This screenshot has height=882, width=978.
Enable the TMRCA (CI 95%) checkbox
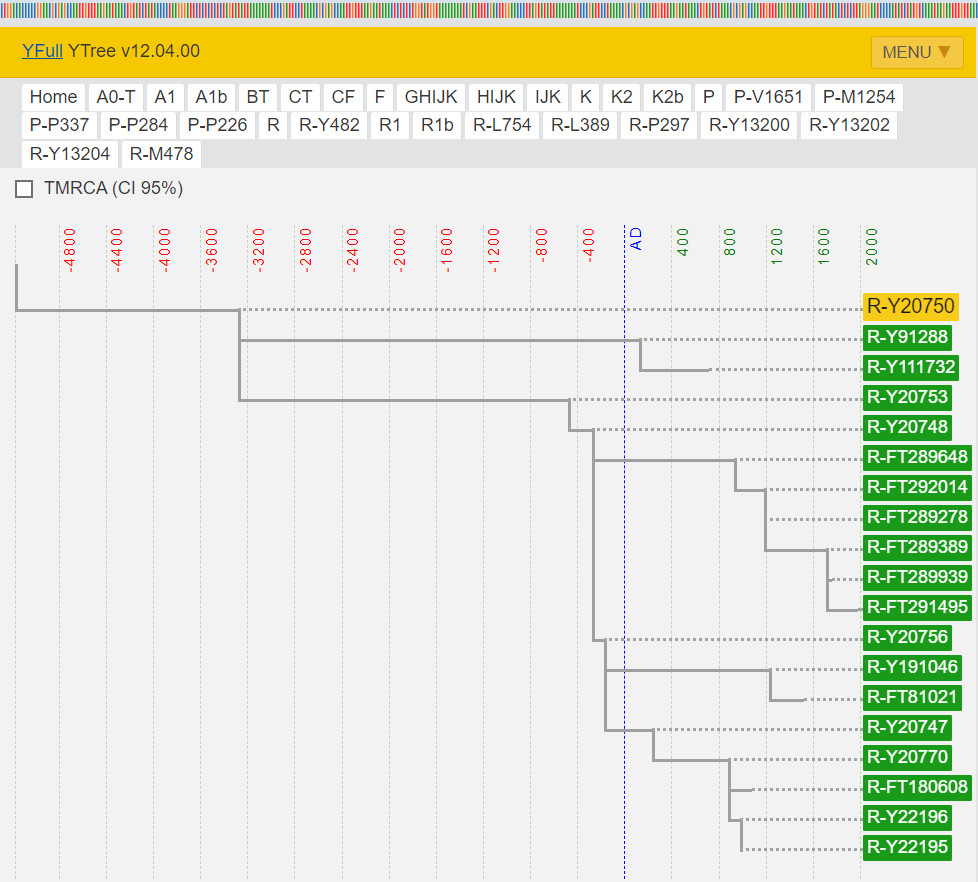pos(25,189)
